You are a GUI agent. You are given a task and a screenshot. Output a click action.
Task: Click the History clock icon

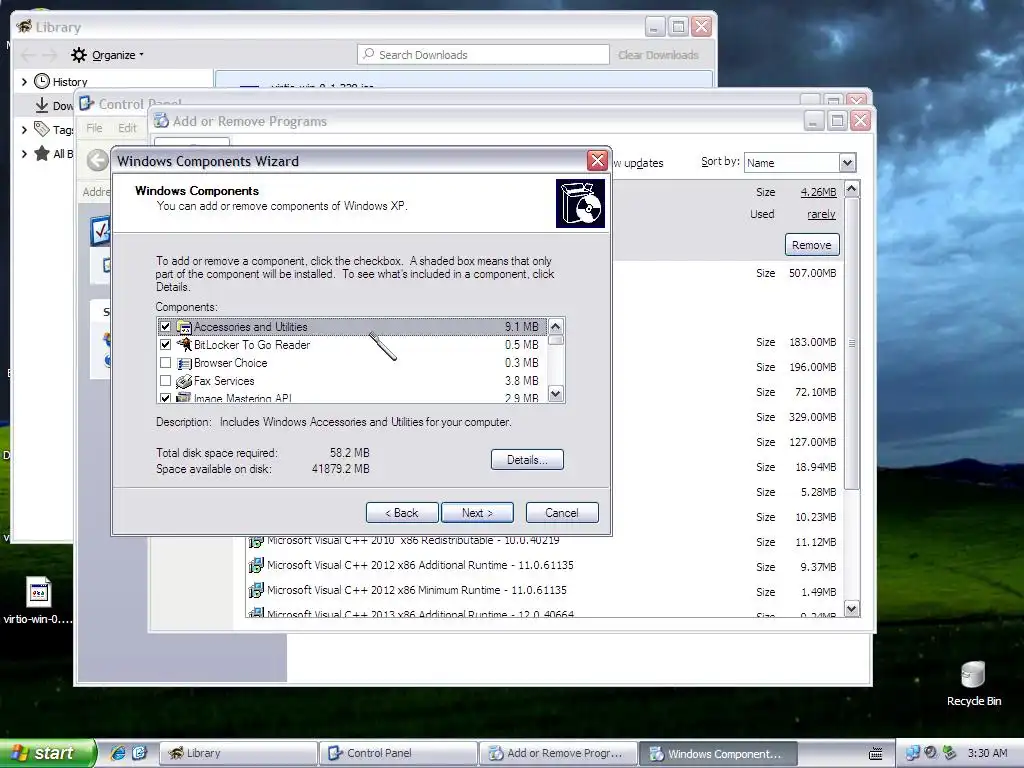[42, 81]
